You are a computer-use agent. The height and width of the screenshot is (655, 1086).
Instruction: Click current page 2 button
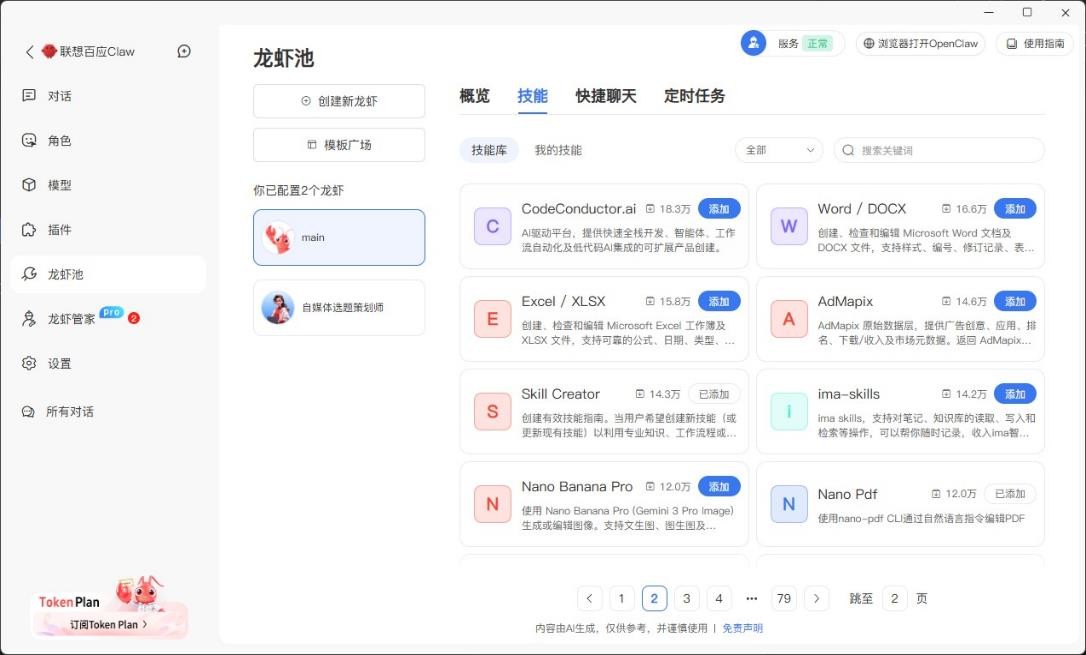click(654, 598)
